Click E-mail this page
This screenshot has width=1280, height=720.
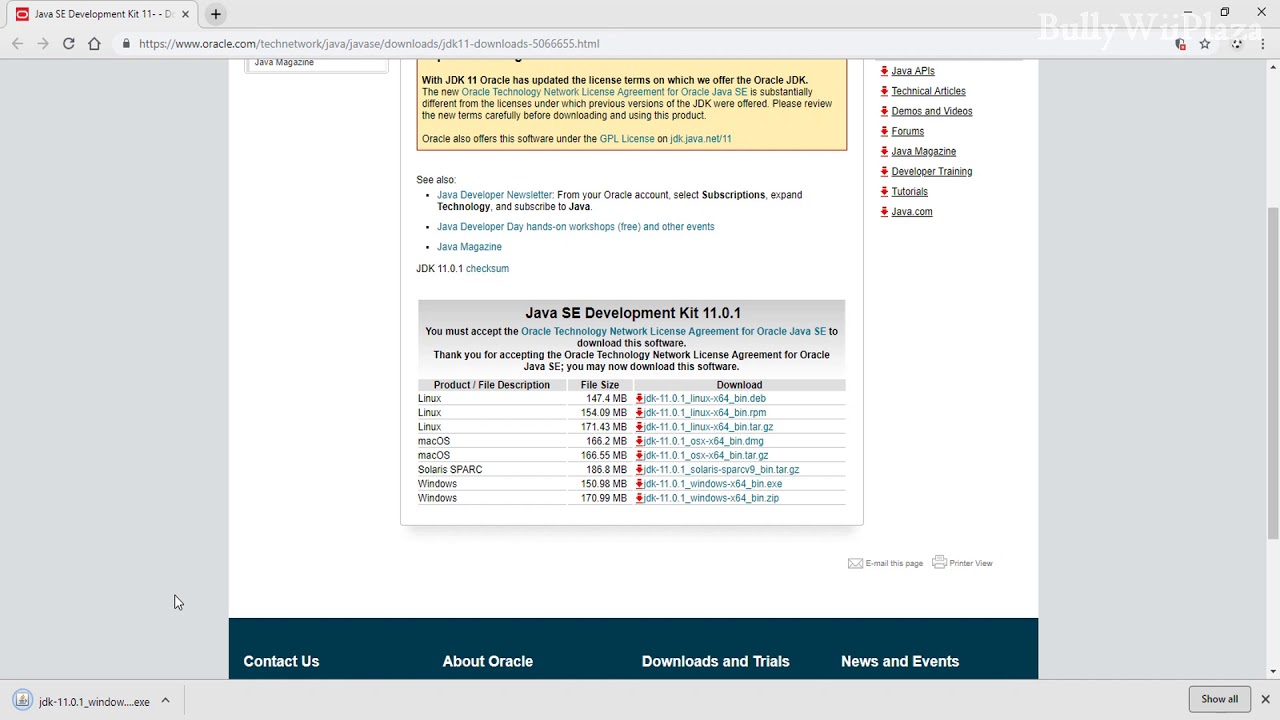click(x=894, y=563)
